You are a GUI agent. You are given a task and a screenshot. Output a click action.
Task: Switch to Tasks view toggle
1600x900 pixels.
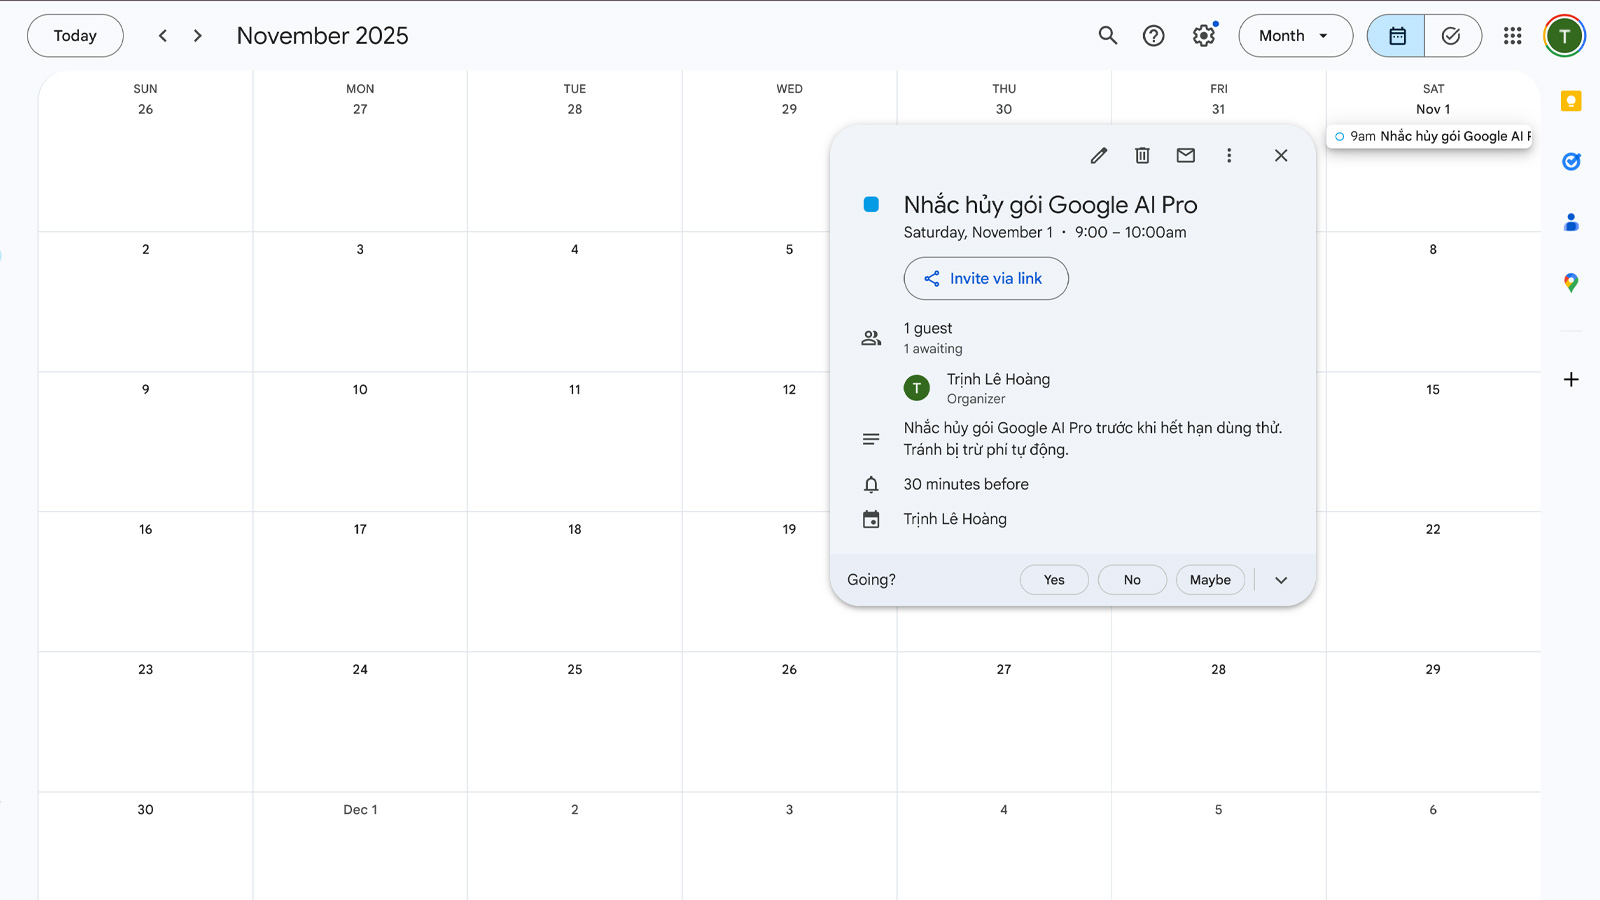1451,36
